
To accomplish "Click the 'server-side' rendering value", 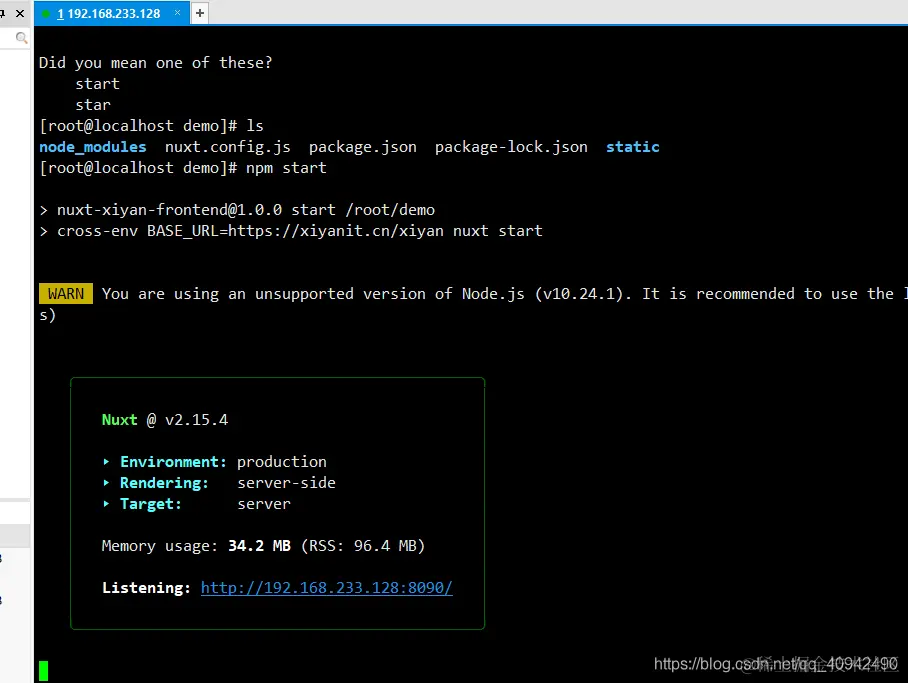I will (x=287, y=483).
